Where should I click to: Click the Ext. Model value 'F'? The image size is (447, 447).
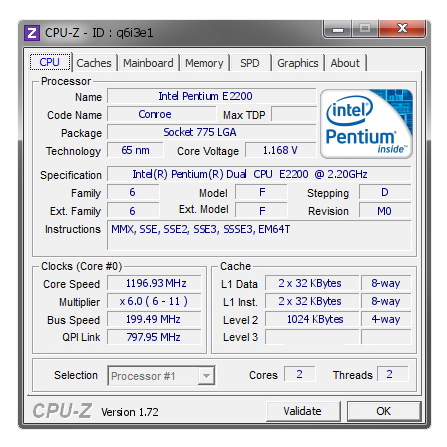[261, 211]
